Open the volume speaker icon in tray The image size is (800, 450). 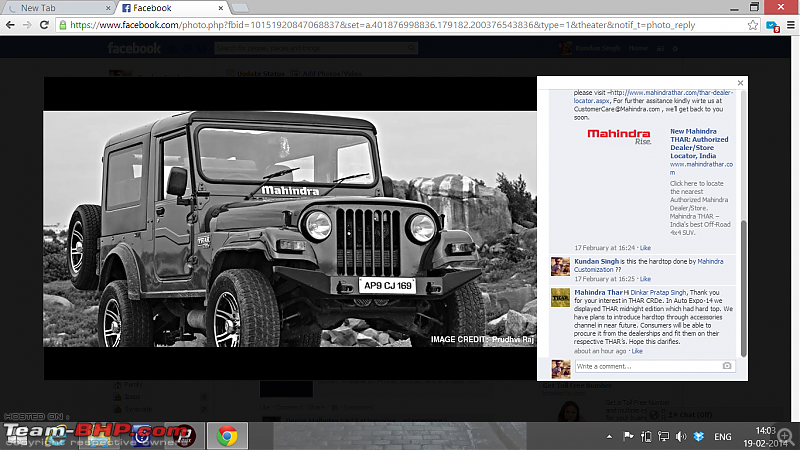pyautogui.click(x=681, y=436)
